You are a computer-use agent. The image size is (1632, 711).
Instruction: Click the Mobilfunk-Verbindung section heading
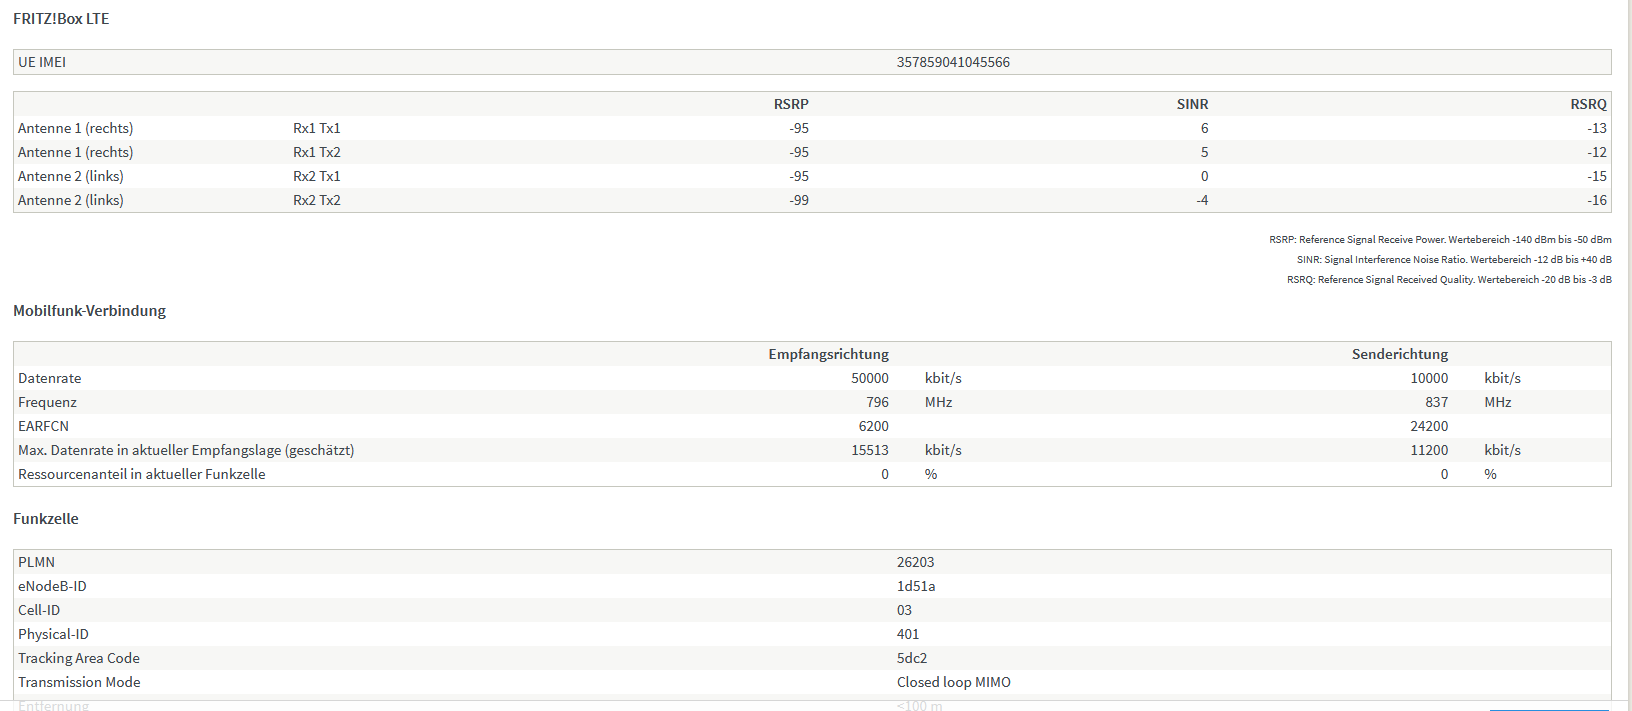pos(89,311)
